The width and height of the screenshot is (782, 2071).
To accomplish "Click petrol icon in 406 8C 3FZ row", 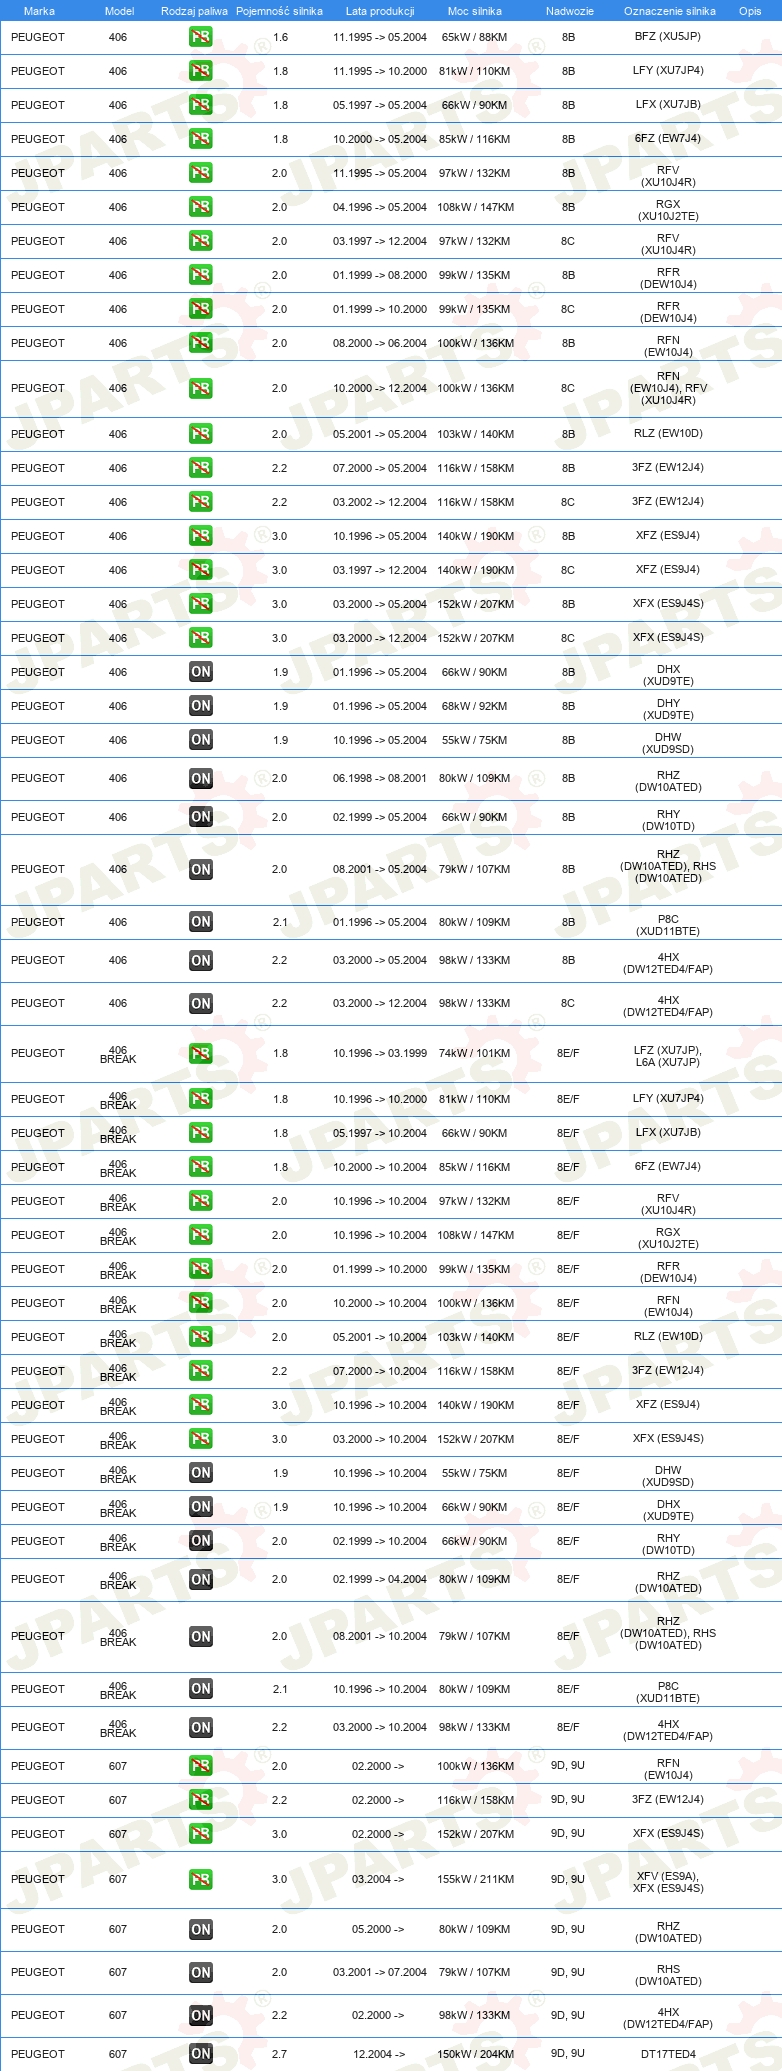I will click(200, 502).
